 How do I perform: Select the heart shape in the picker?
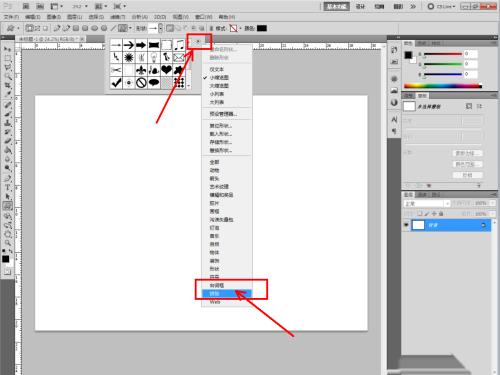point(166,70)
